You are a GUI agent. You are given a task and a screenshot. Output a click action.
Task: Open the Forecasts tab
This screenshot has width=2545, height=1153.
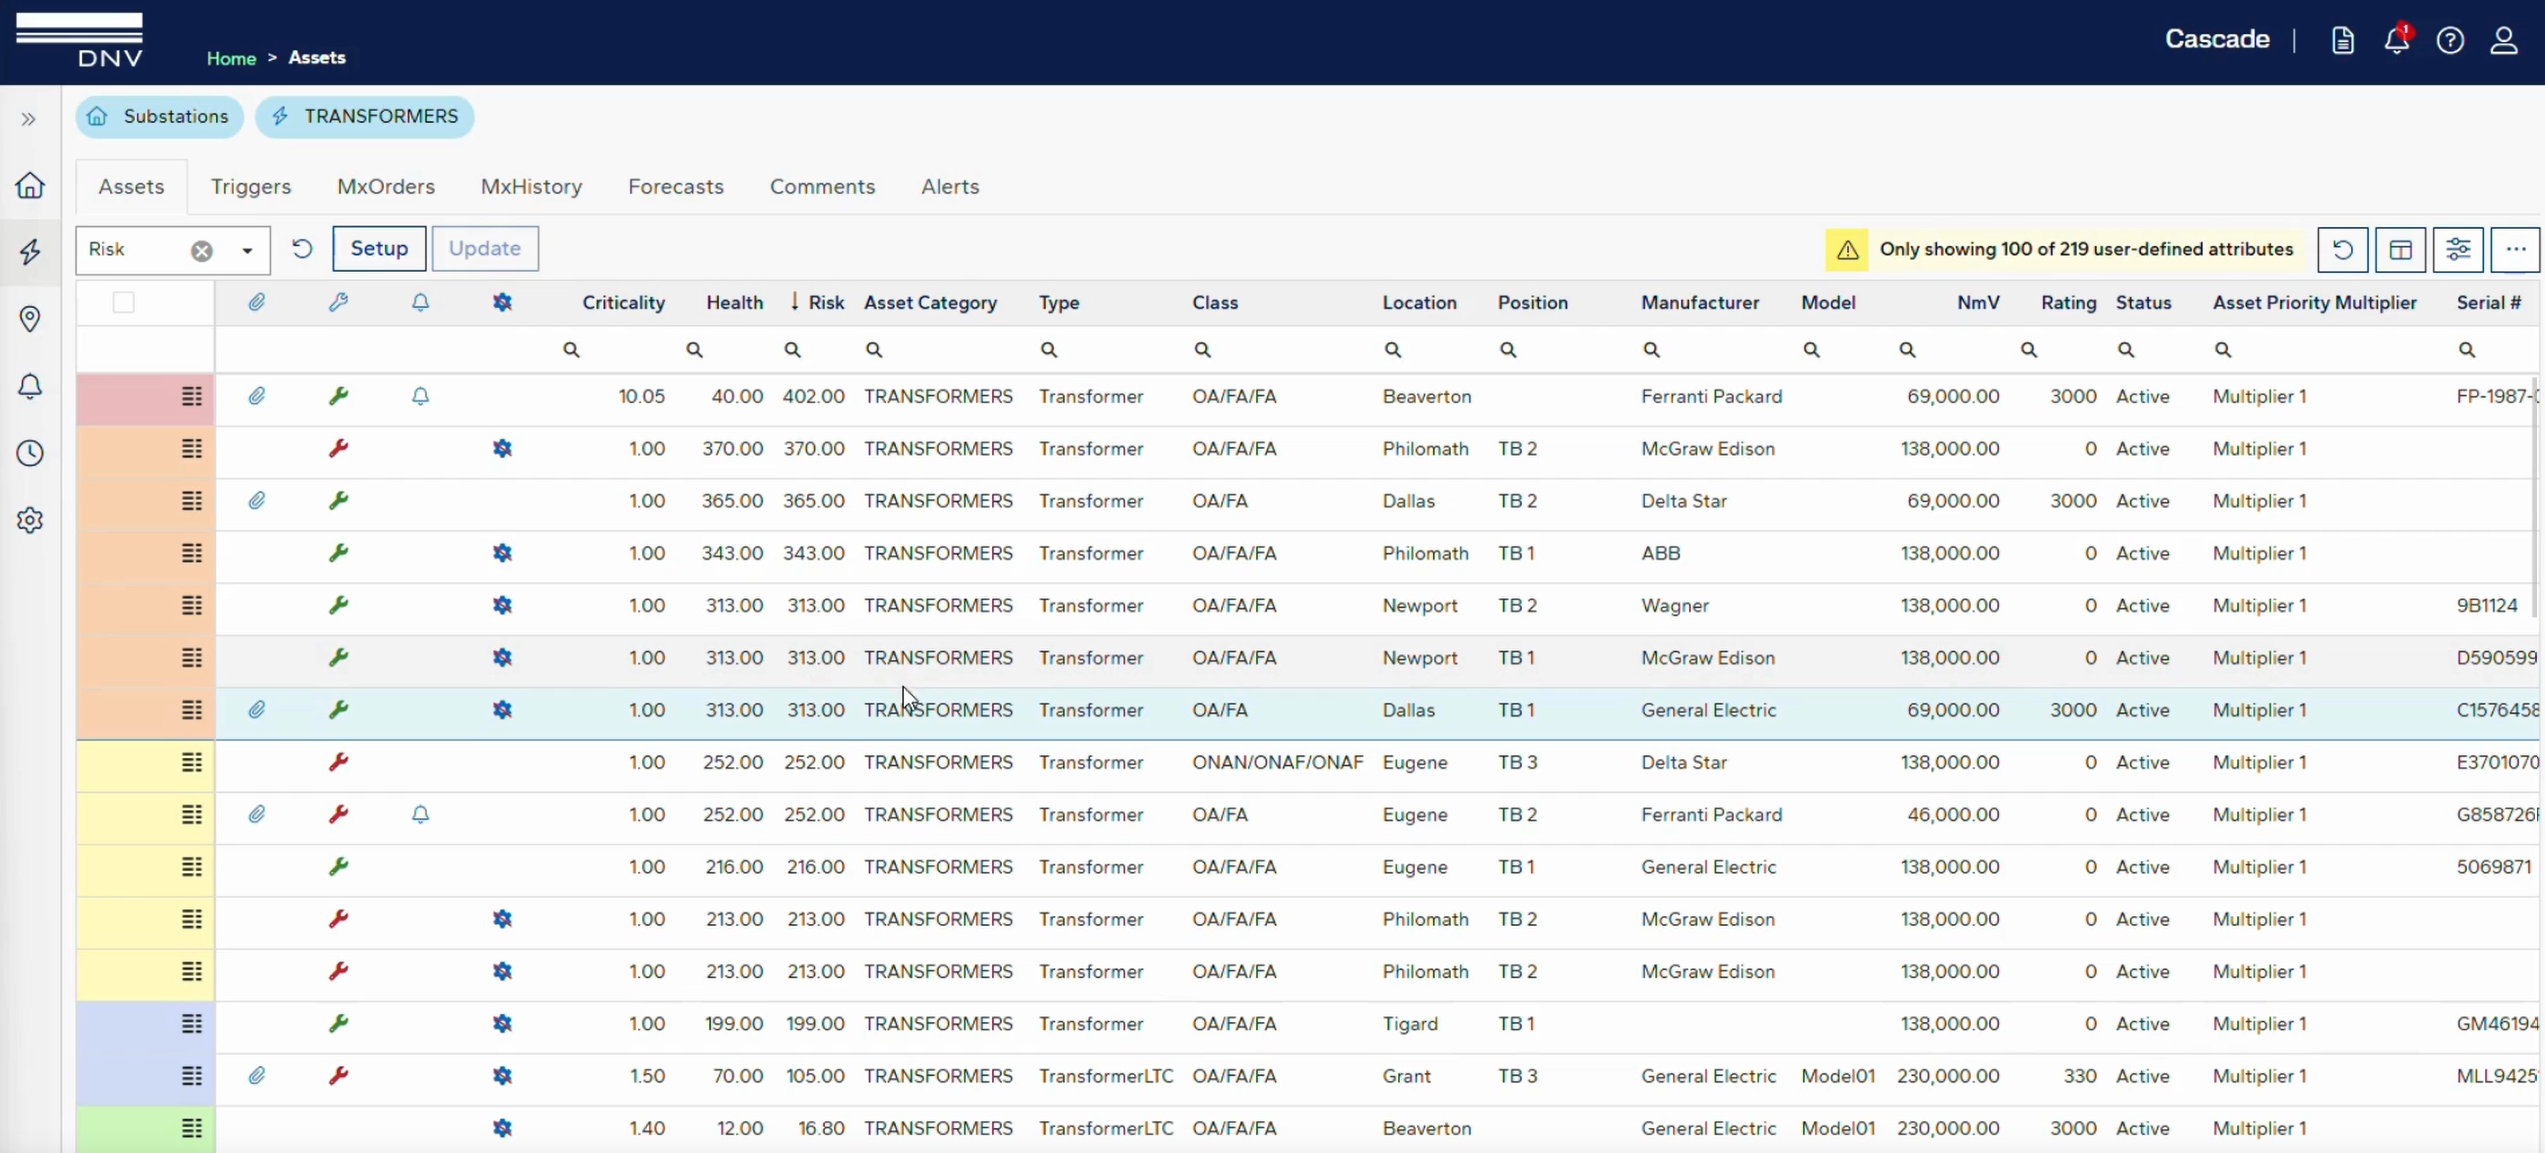click(x=675, y=186)
